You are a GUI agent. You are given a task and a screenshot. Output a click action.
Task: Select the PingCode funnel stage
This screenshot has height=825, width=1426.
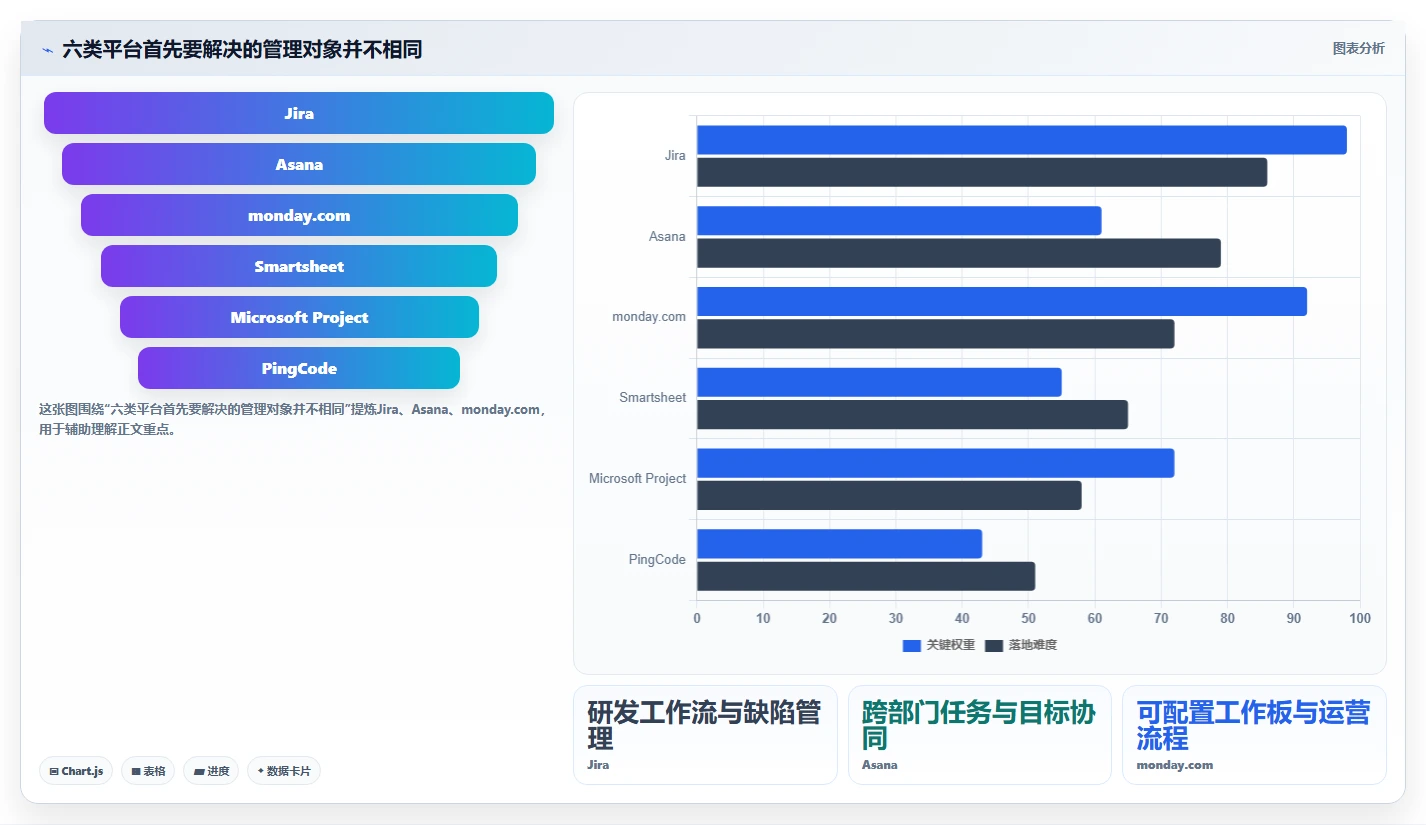pyautogui.click(x=299, y=368)
